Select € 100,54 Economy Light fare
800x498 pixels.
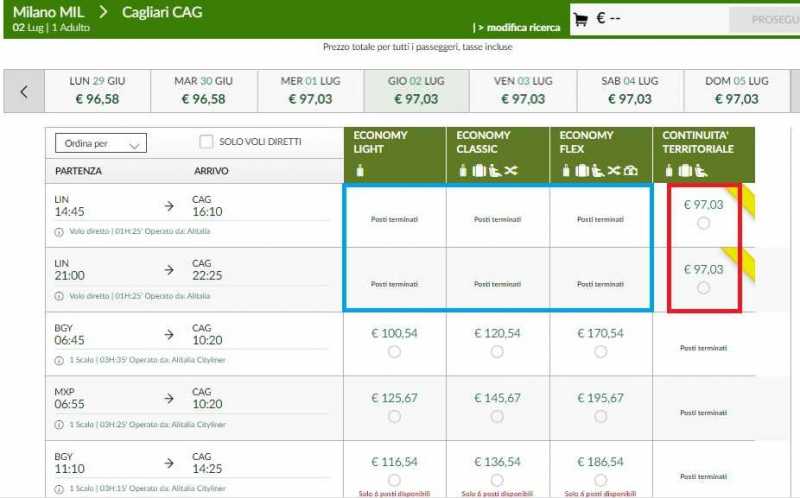[x=394, y=352]
